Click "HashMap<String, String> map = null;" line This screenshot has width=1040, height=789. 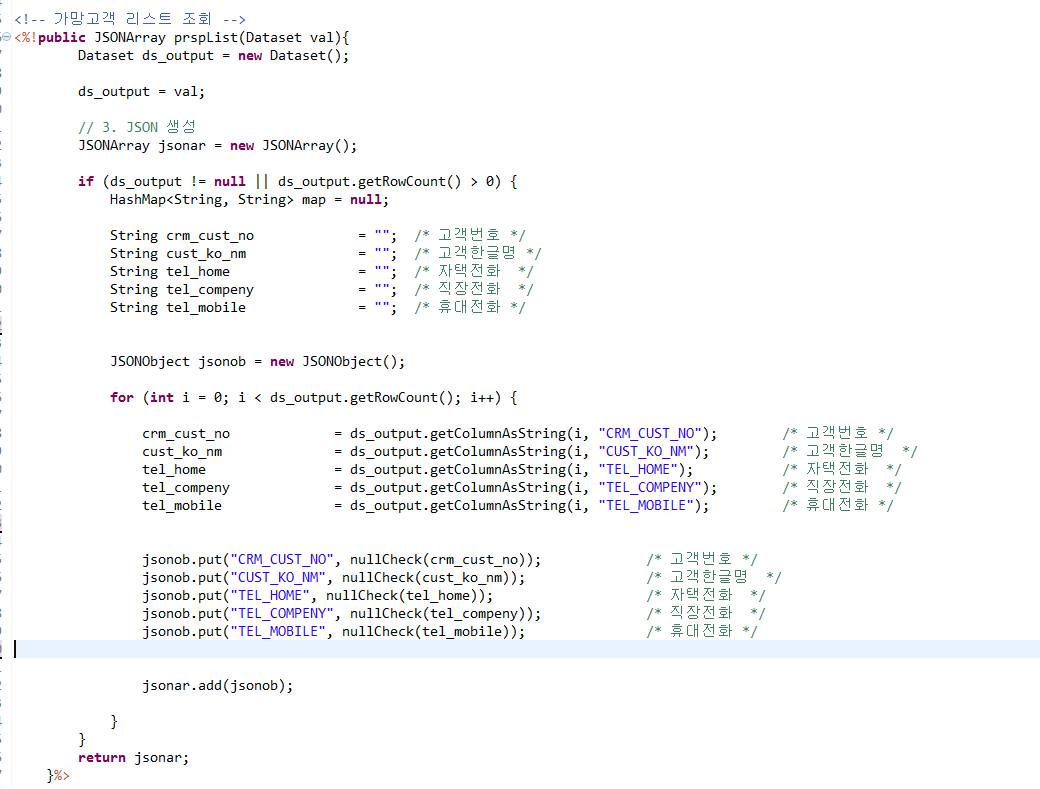click(x=249, y=200)
